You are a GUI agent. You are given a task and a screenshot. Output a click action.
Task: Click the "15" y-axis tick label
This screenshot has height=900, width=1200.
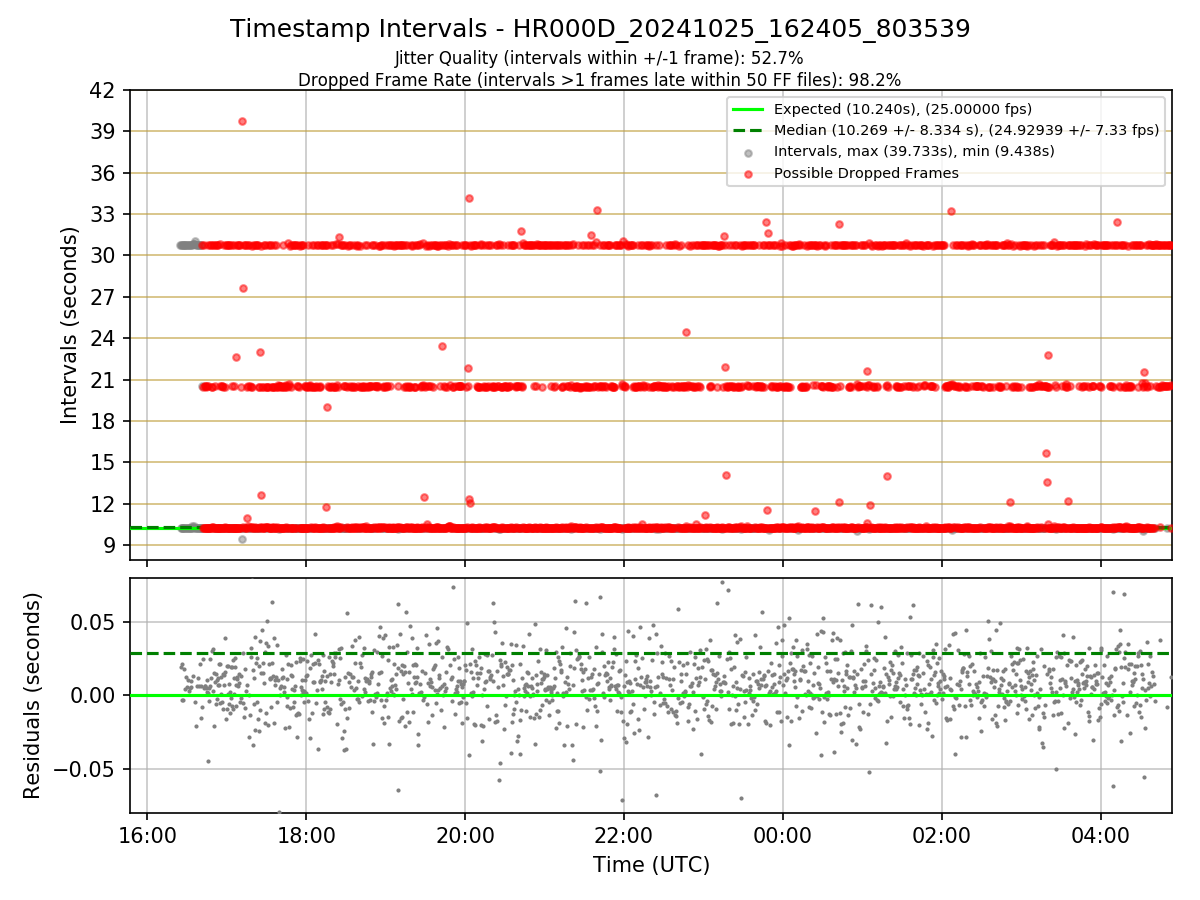point(105,462)
